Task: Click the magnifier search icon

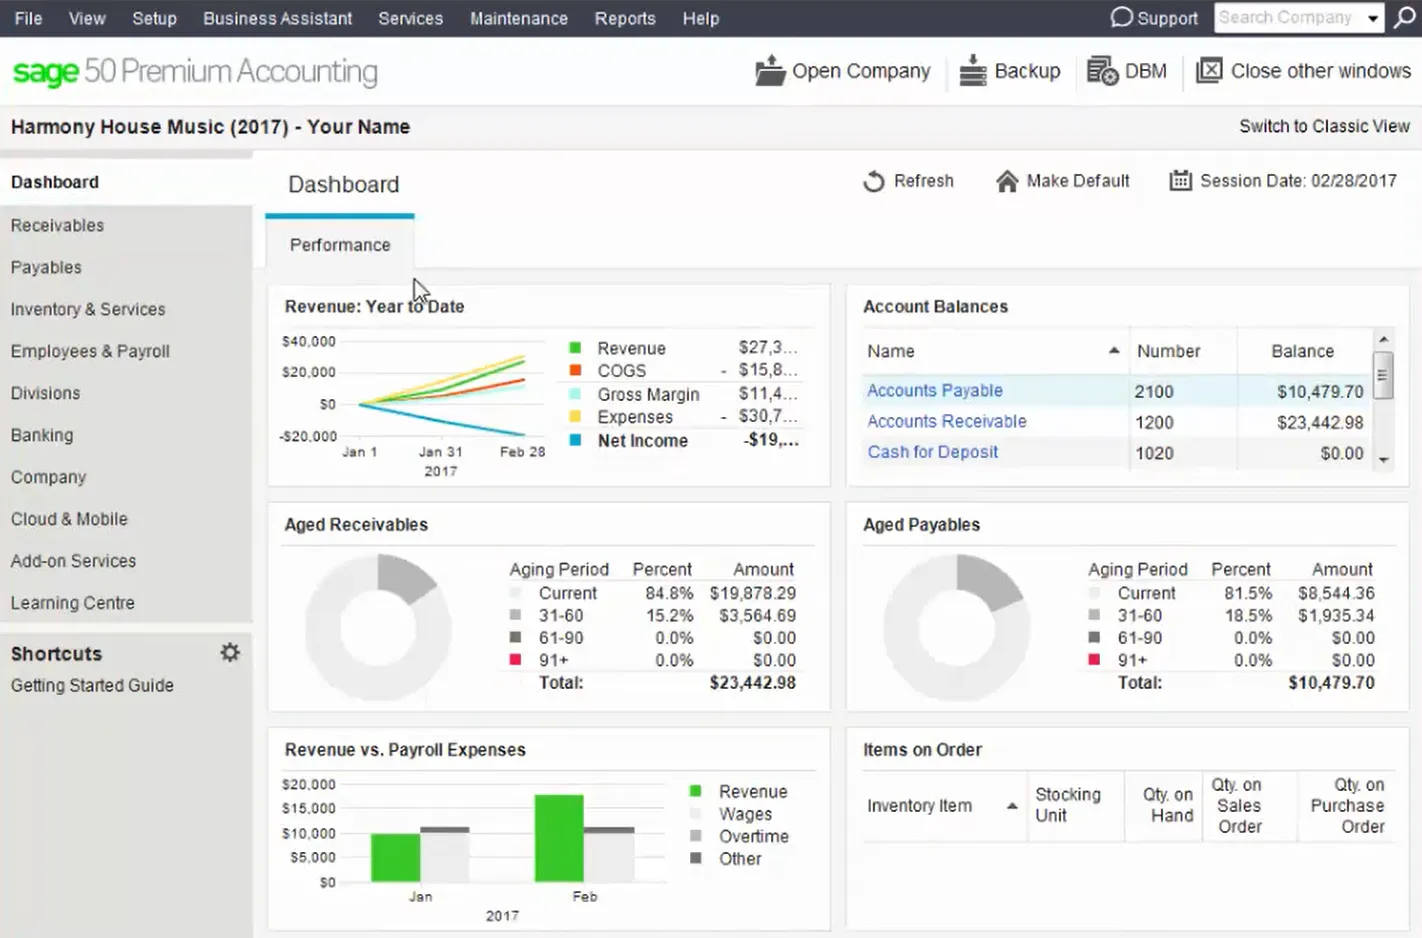Action: click(1405, 18)
